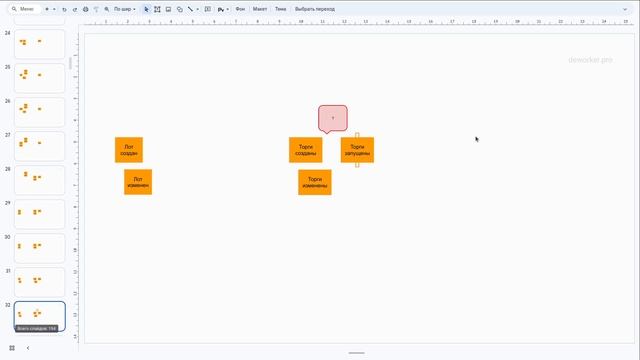Open line type dropdown arrow
The width and height of the screenshot is (640, 360).
(x=198, y=9)
